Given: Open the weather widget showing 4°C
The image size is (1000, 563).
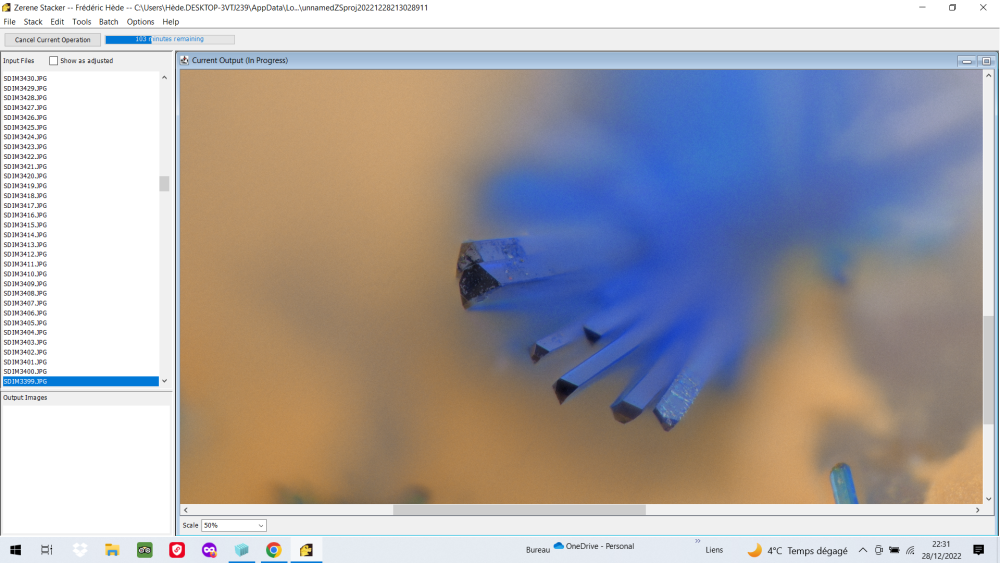Looking at the screenshot, I should pos(797,550).
